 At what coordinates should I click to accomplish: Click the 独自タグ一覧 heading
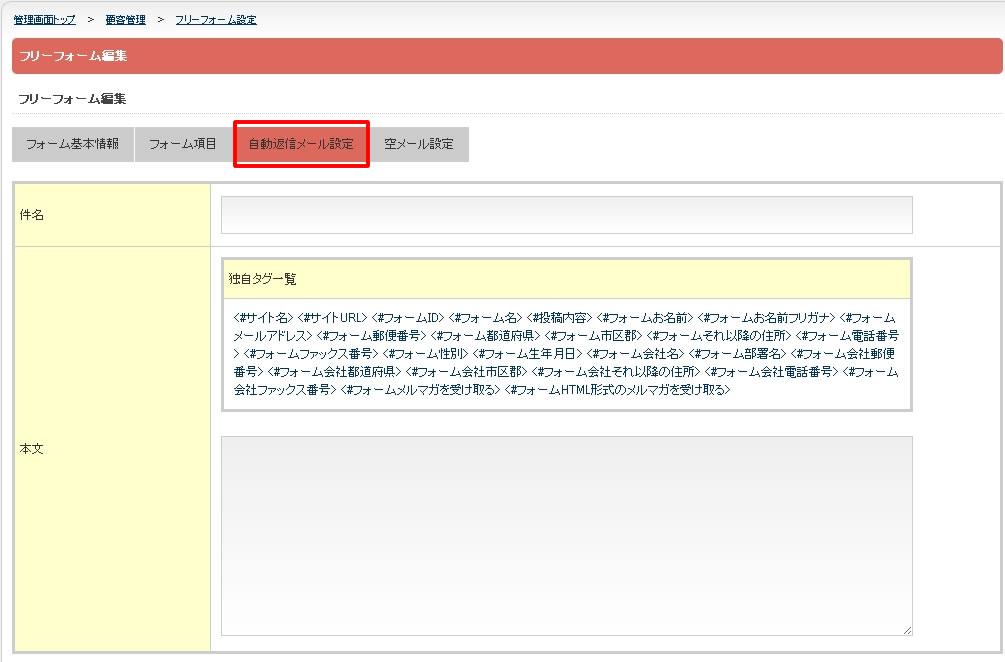pos(263,279)
